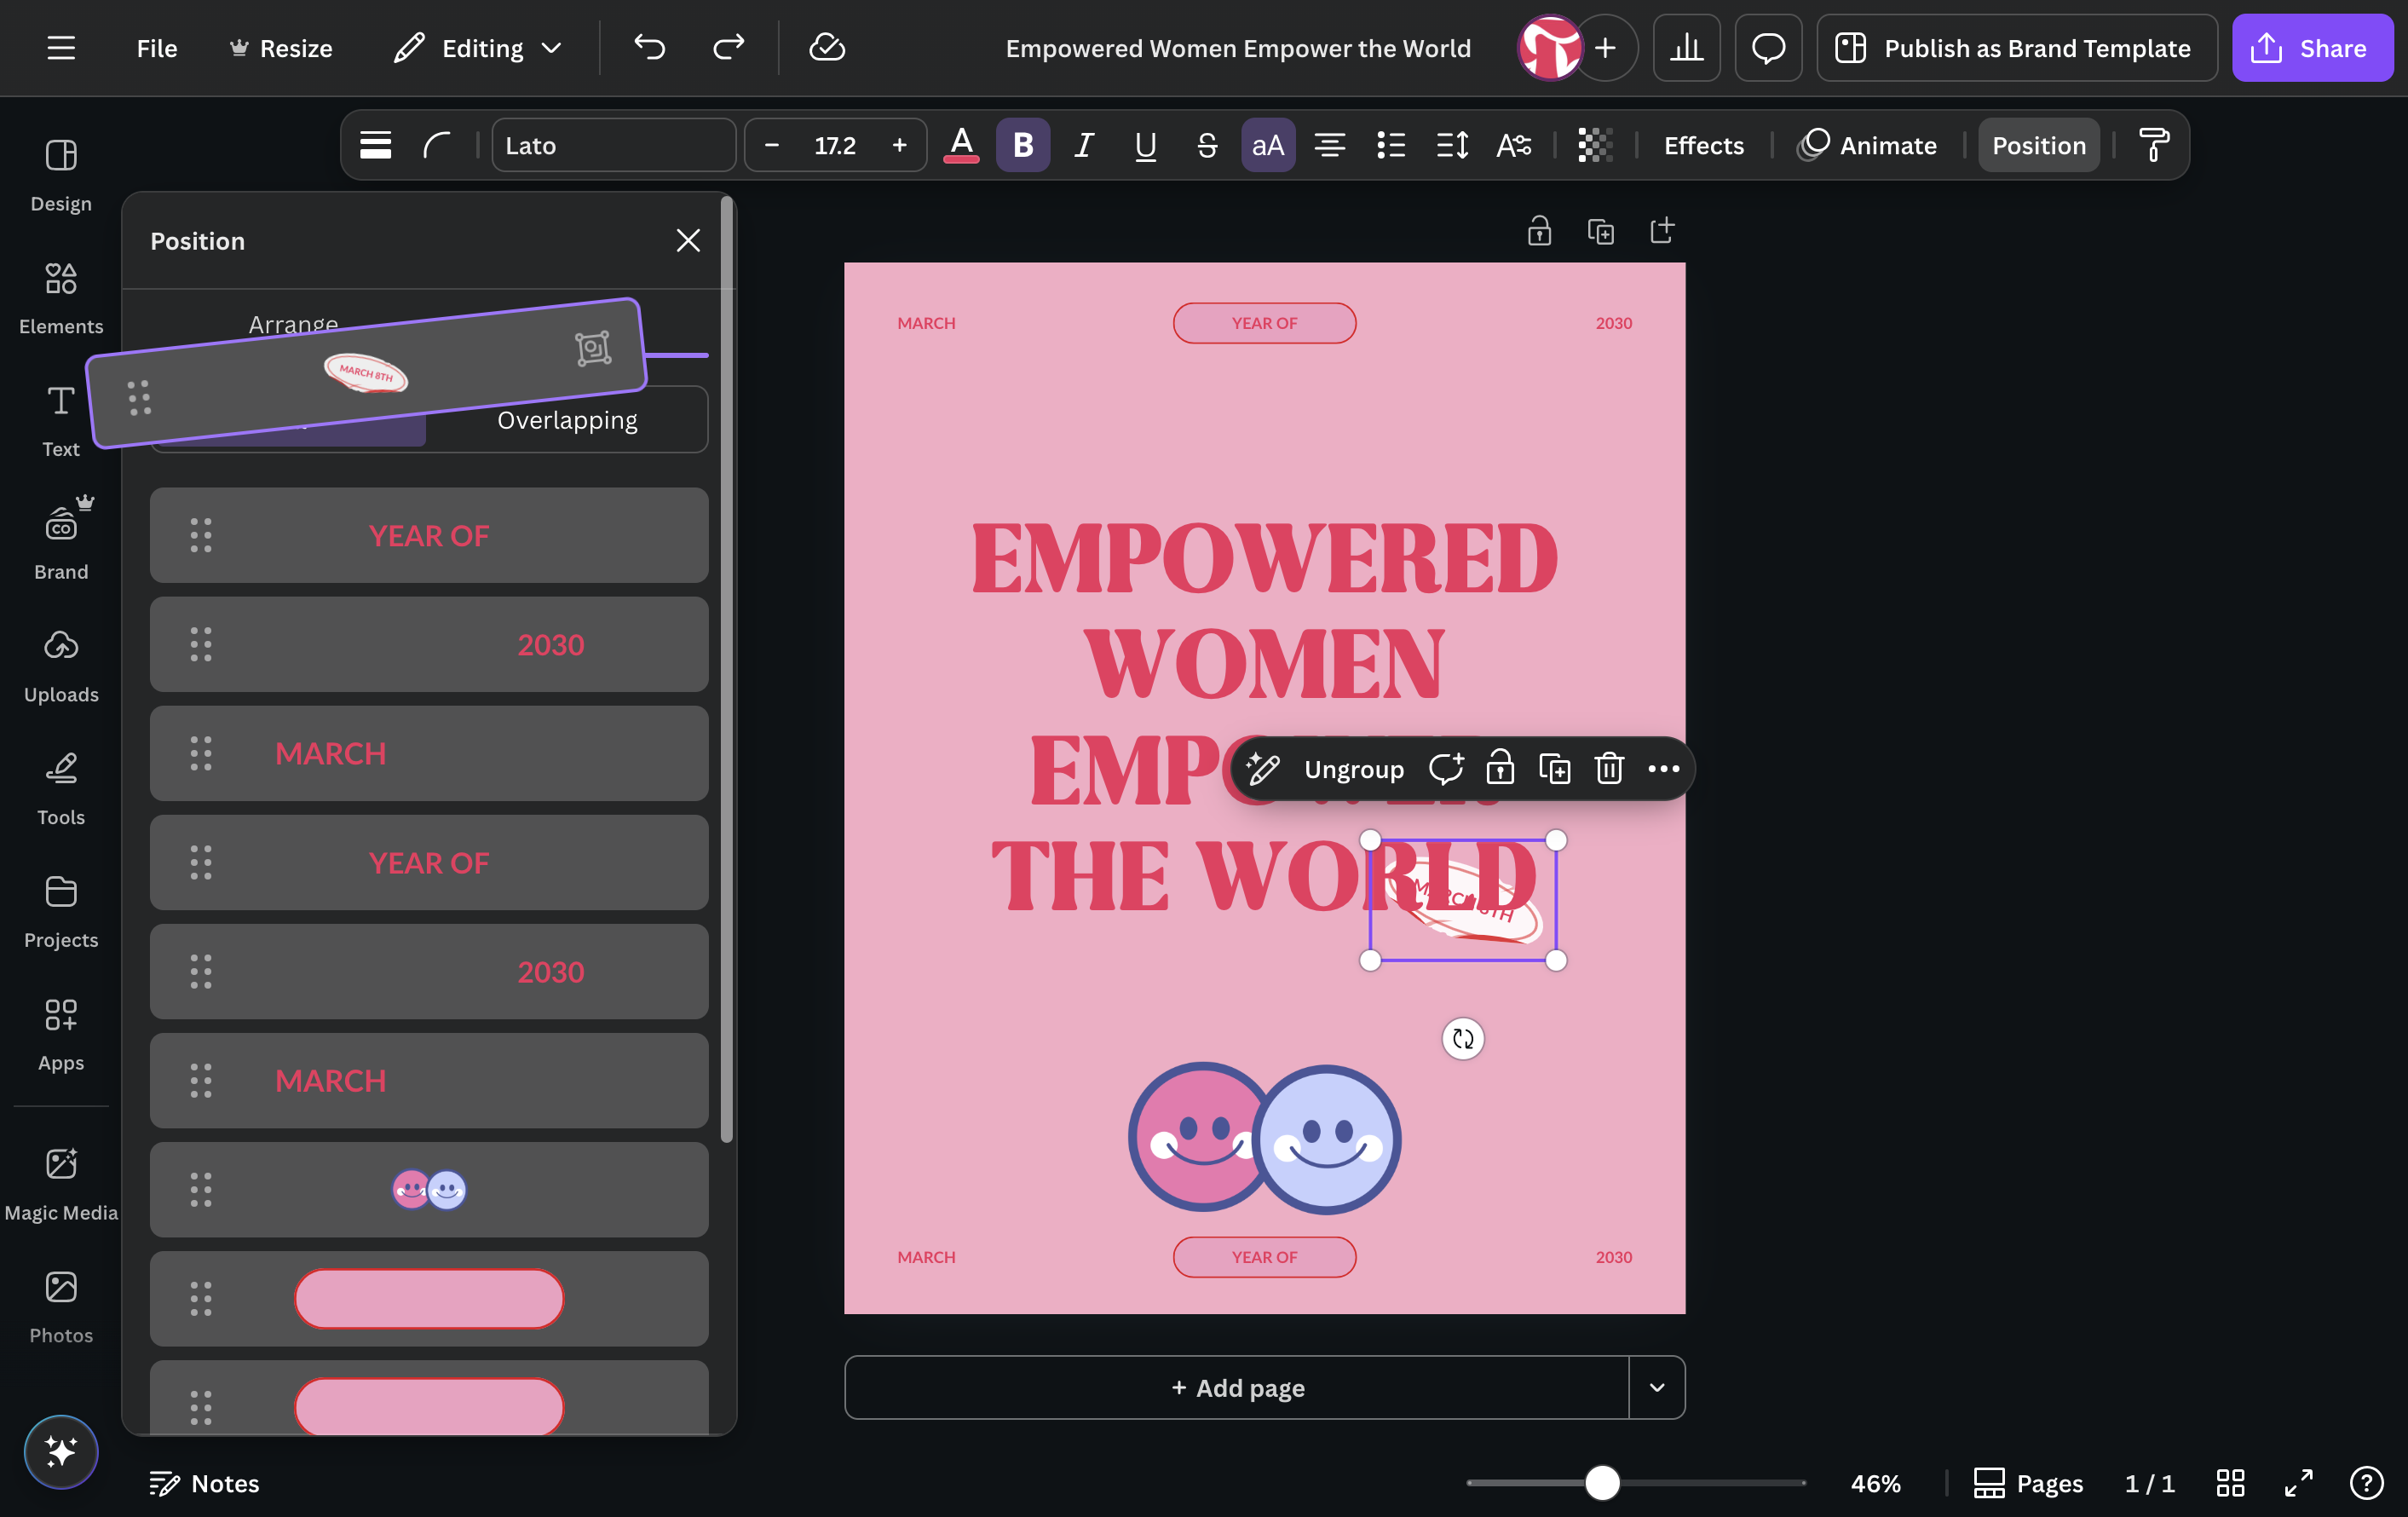Open the comments speech bubble
The width and height of the screenshot is (2408, 1517).
point(1768,48)
